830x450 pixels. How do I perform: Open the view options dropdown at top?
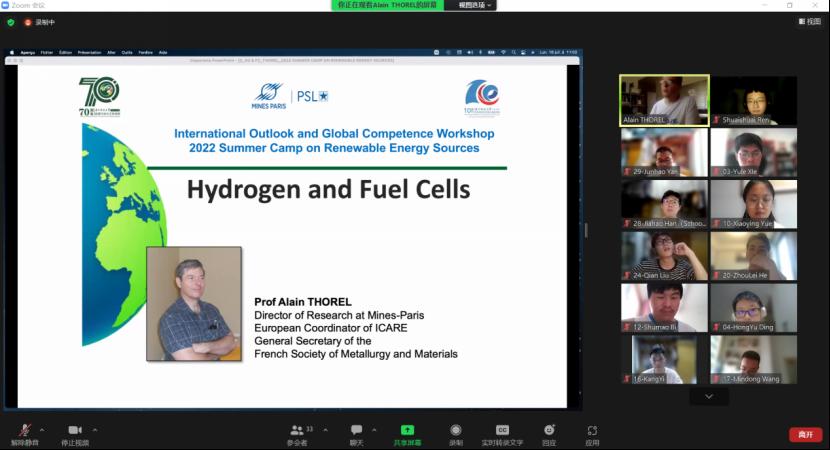475,5
